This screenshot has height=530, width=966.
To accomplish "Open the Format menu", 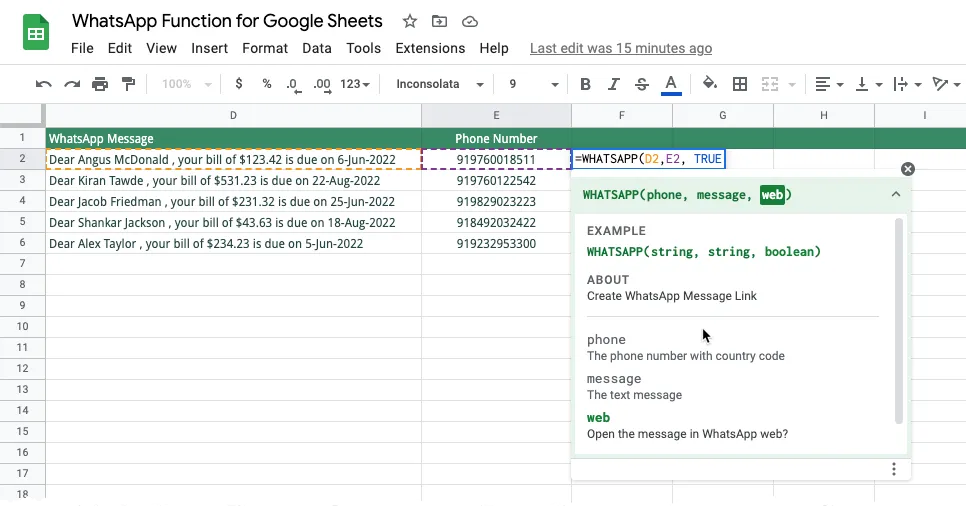I will (x=264, y=48).
